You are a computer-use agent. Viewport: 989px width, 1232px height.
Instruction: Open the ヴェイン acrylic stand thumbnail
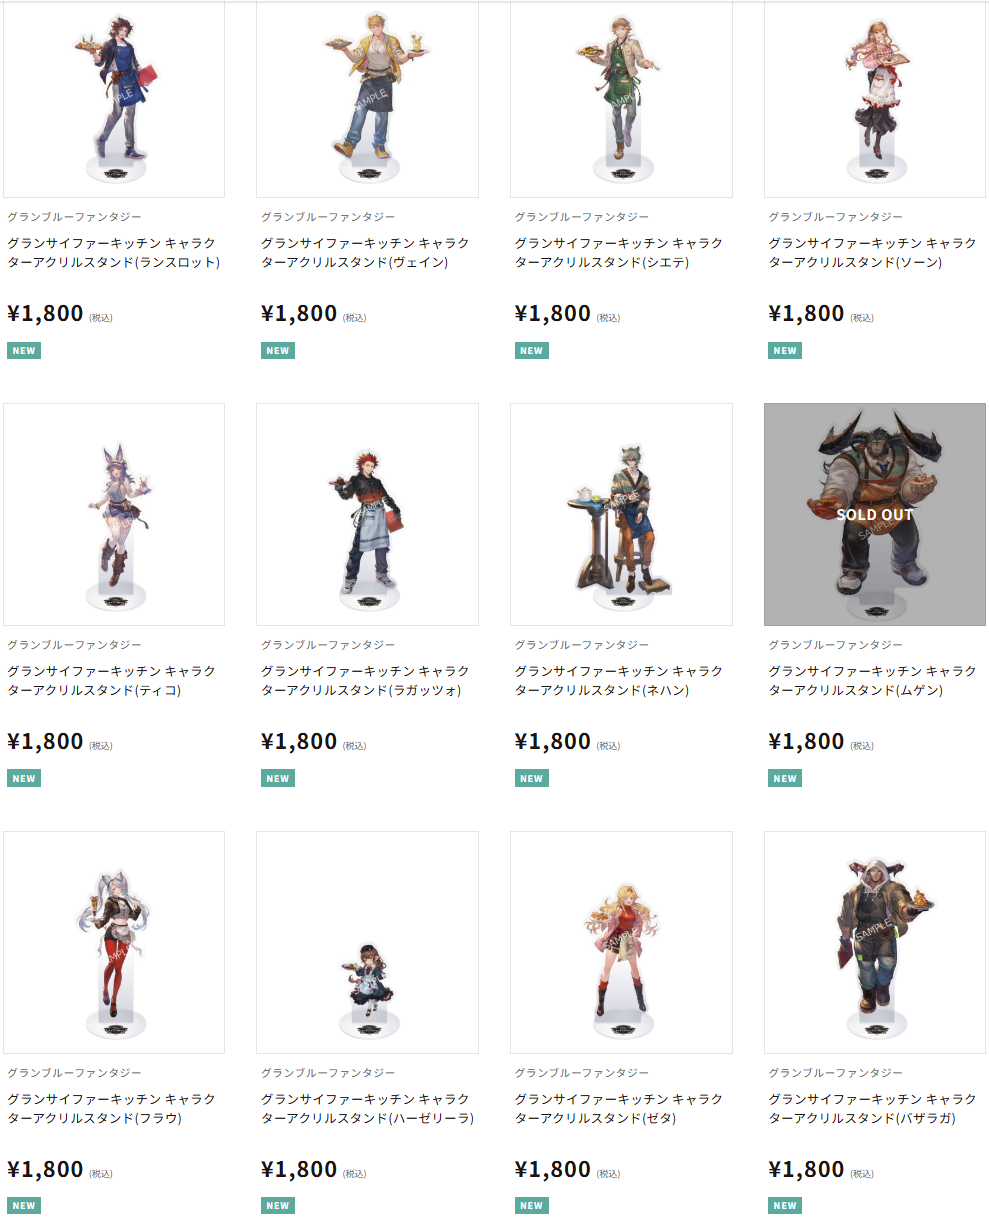click(x=367, y=98)
